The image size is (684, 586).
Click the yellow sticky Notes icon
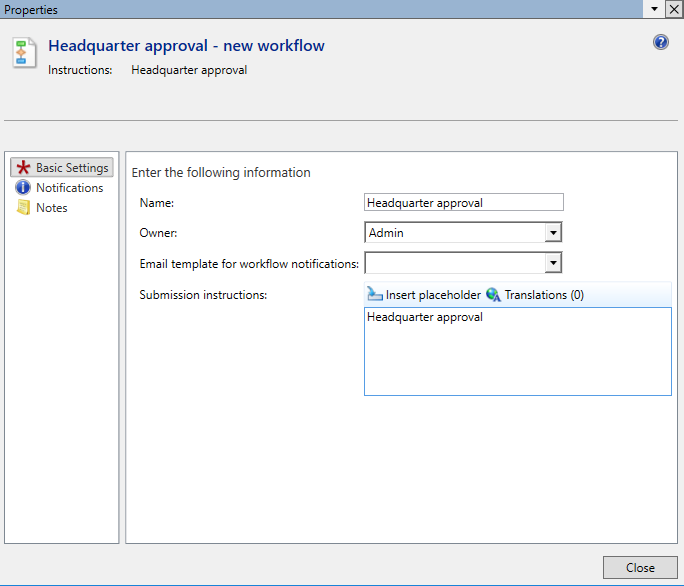pos(23,208)
